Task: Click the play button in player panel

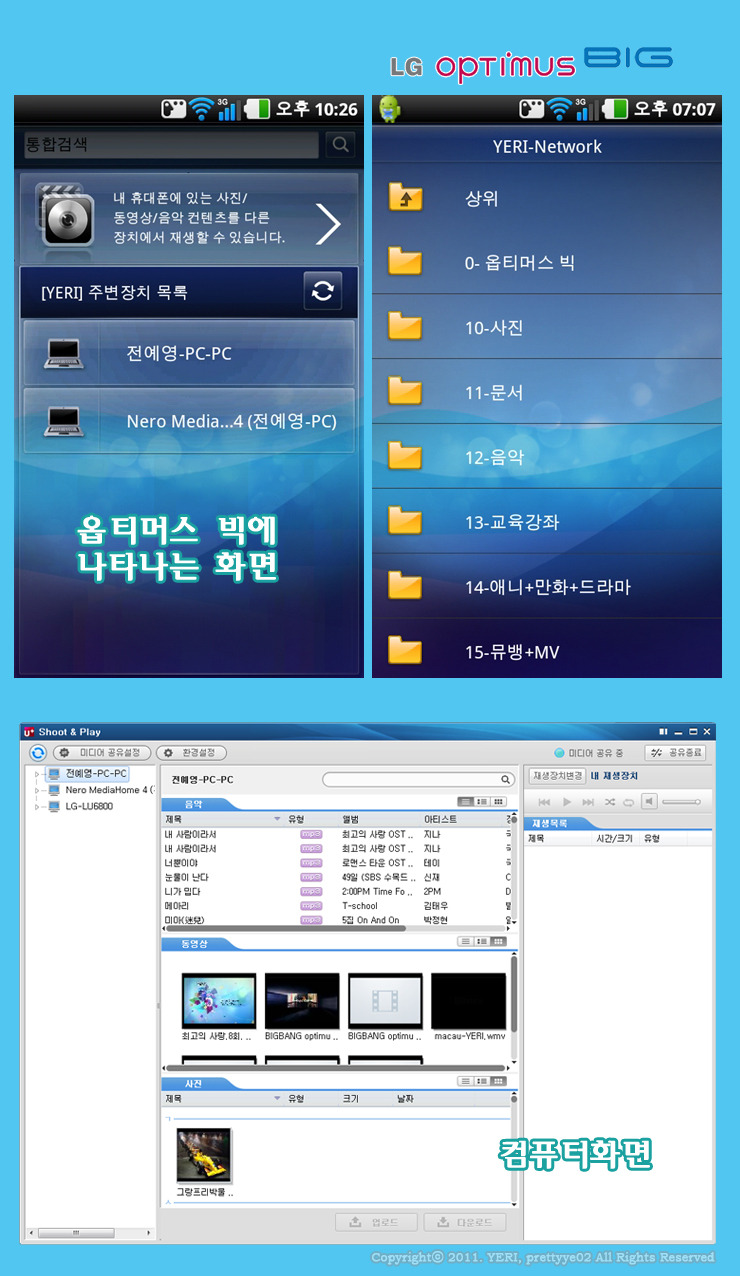Action: click(567, 802)
